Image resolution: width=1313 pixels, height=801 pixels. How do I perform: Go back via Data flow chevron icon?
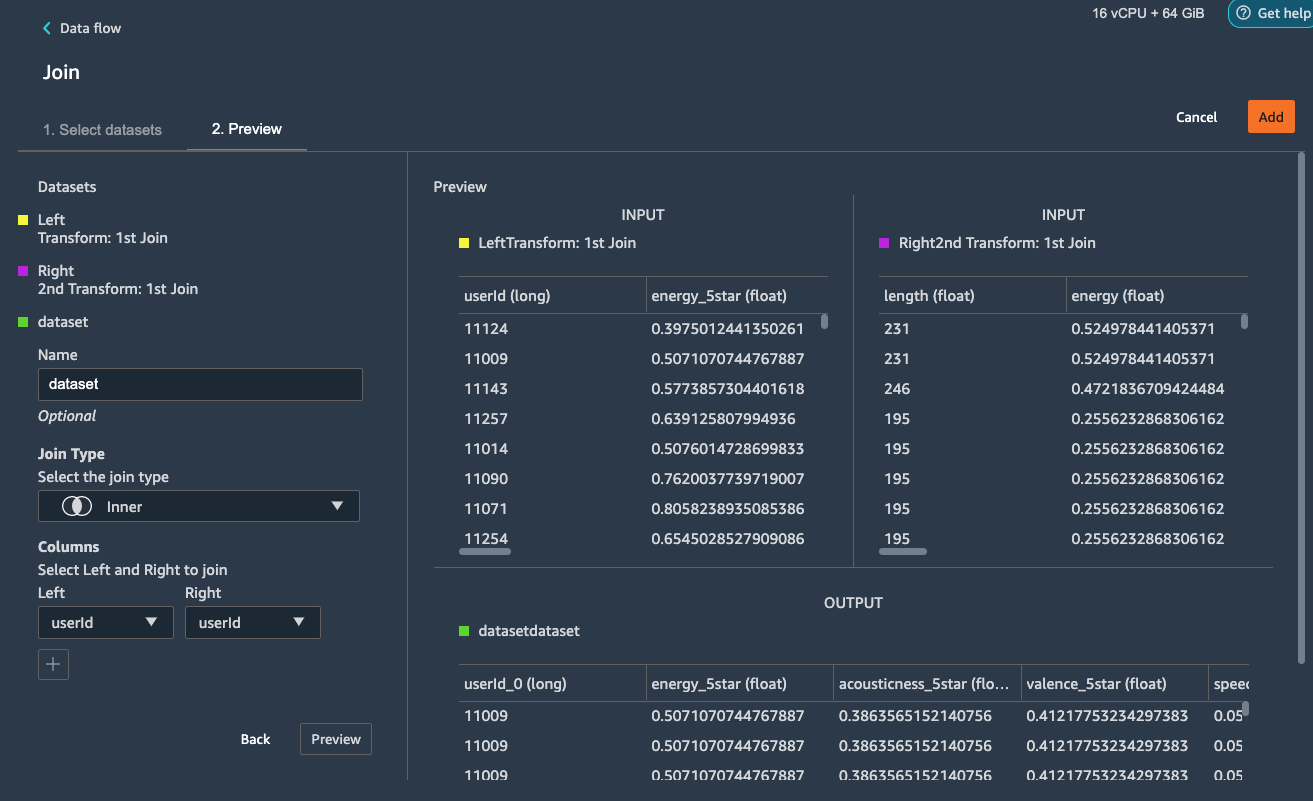click(46, 28)
